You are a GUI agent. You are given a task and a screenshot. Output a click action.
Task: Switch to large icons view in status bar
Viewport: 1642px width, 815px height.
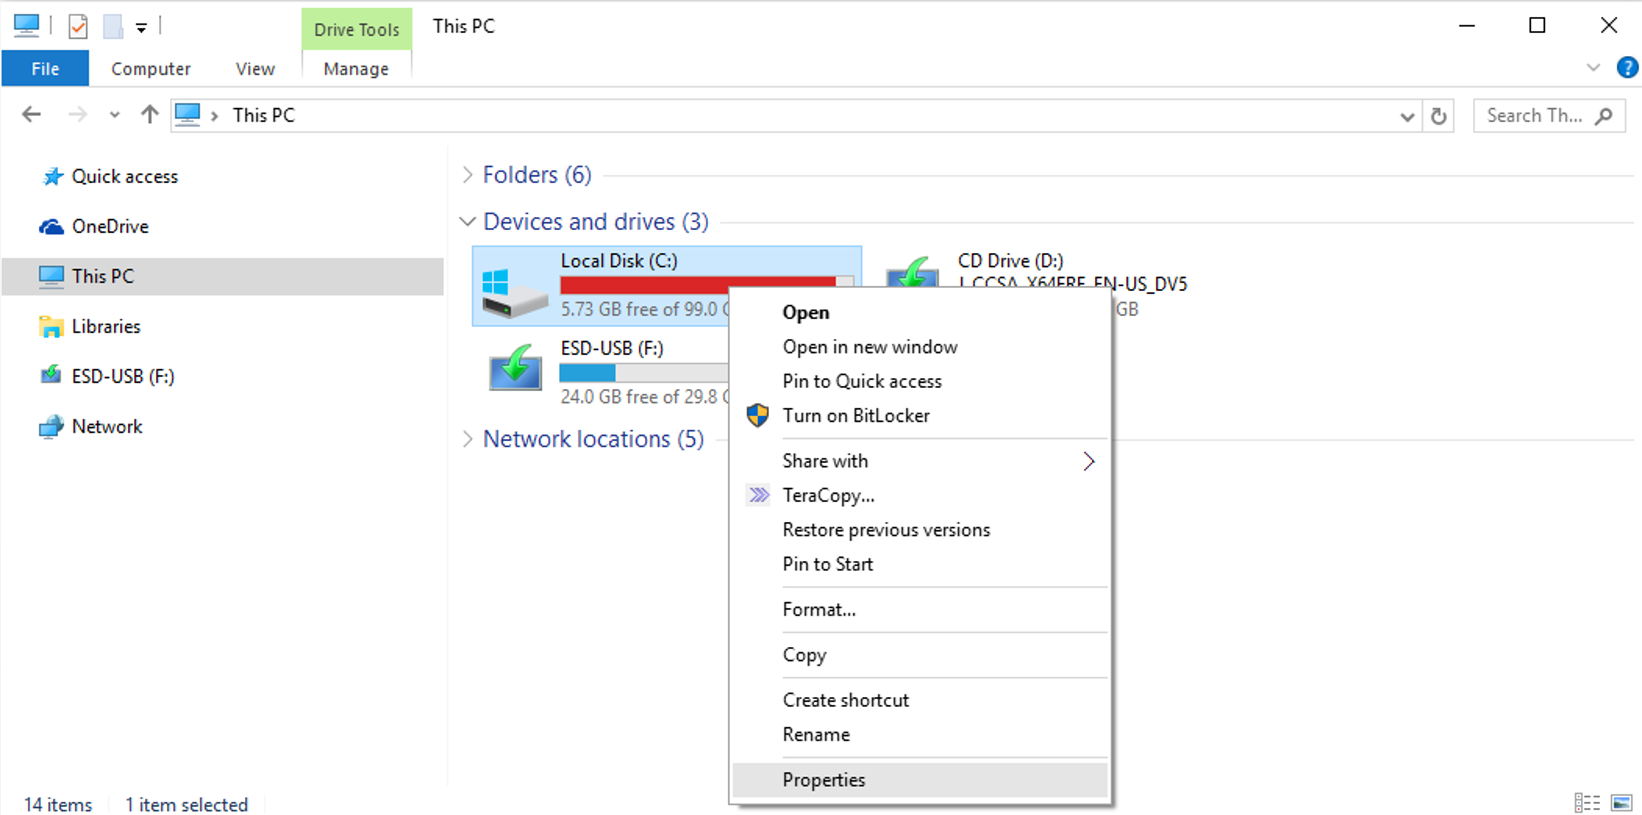coord(1621,803)
